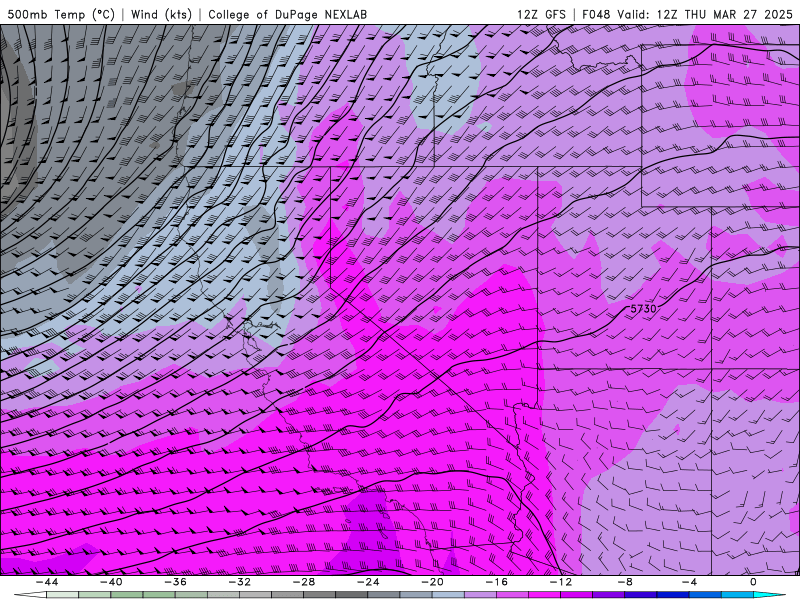Click the 5730 height contour label

tap(643, 309)
